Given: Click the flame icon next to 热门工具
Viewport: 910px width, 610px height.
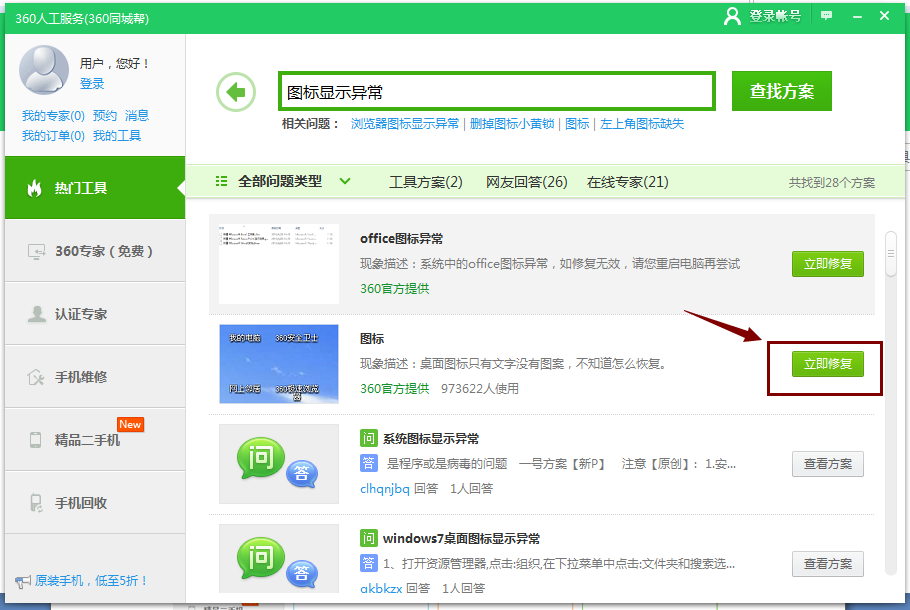Looking at the screenshot, I should 35,188.
